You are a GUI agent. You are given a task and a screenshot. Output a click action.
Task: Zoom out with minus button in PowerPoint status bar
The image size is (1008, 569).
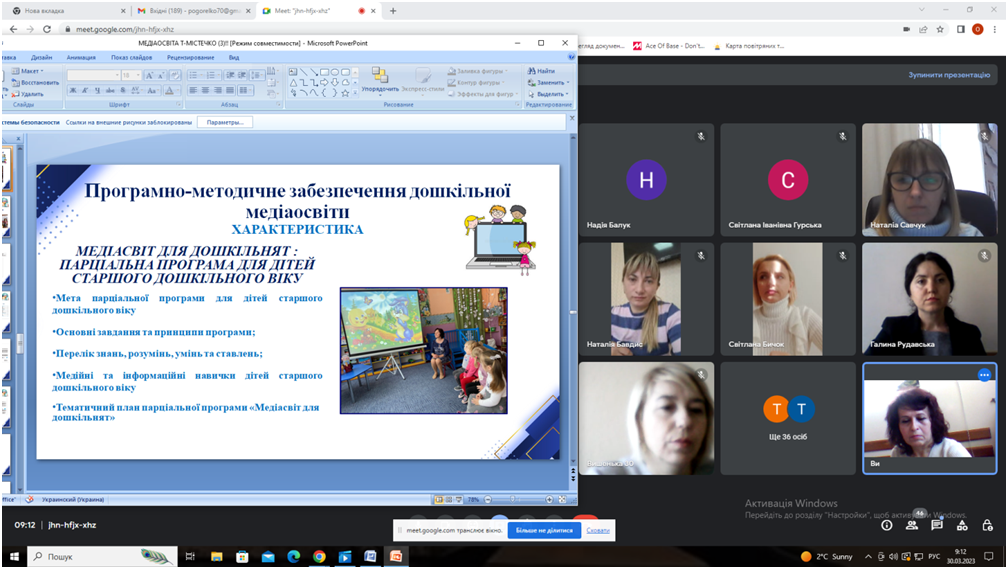point(488,500)
